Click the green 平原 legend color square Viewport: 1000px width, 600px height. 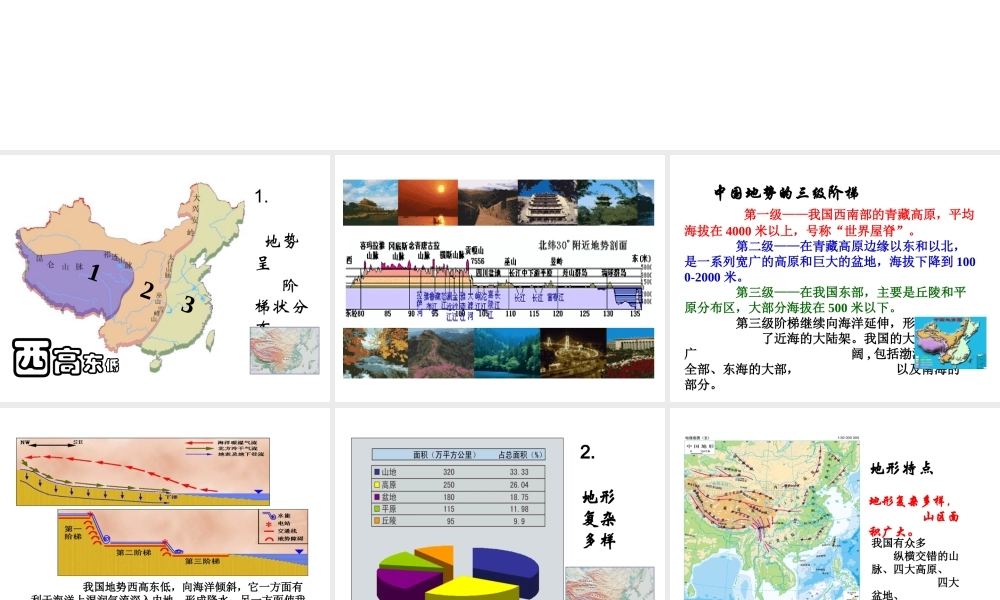click(x=377, y=509)
